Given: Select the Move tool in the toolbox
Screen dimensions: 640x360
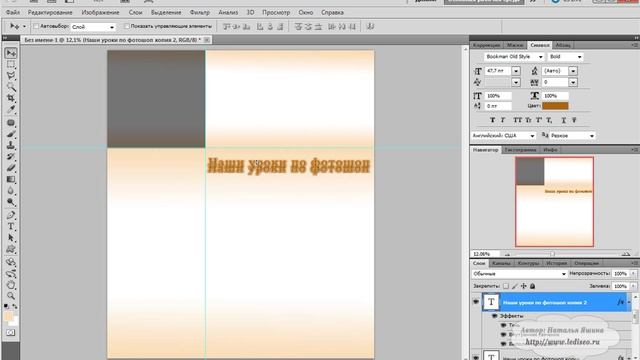Looking at the screenshot, I should point(11,53).
